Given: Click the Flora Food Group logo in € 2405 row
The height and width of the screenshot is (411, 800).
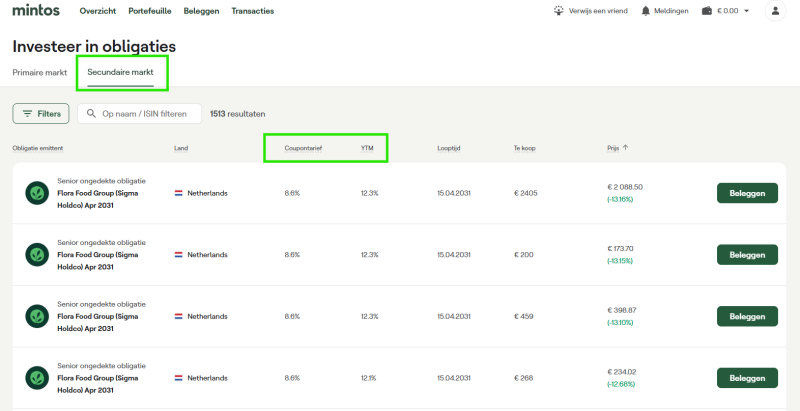Looking at the screenshot, I should 37,193.
